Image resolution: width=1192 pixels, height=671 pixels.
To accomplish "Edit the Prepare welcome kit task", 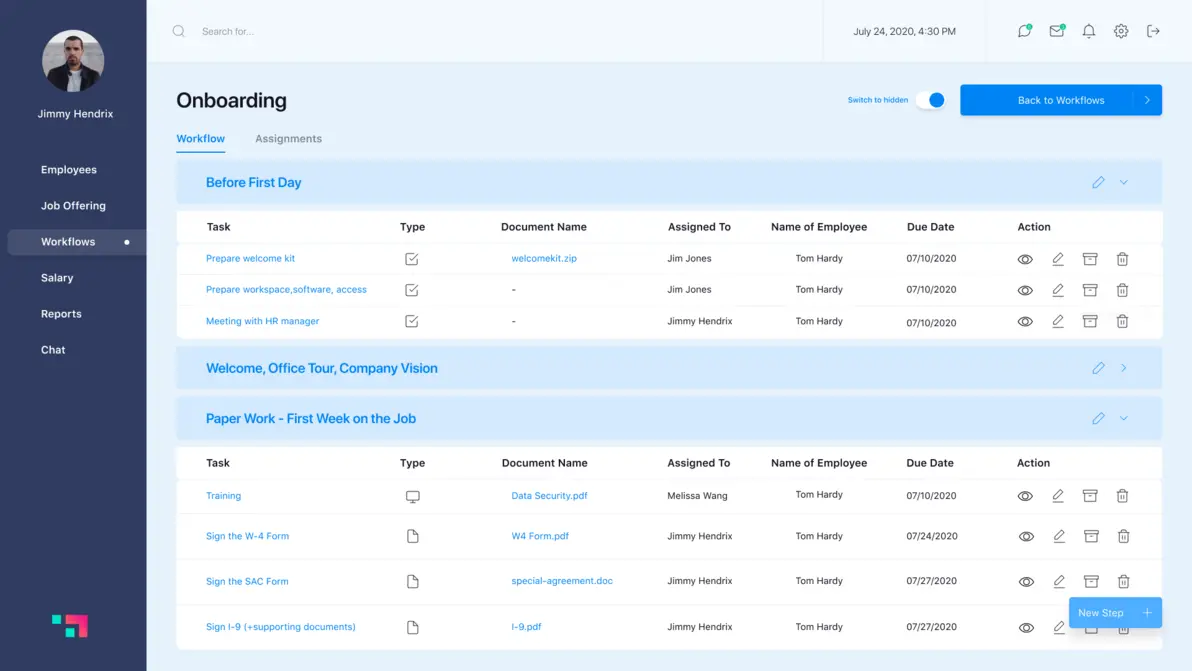I will pyautogui.click(x=1057, y=259).
